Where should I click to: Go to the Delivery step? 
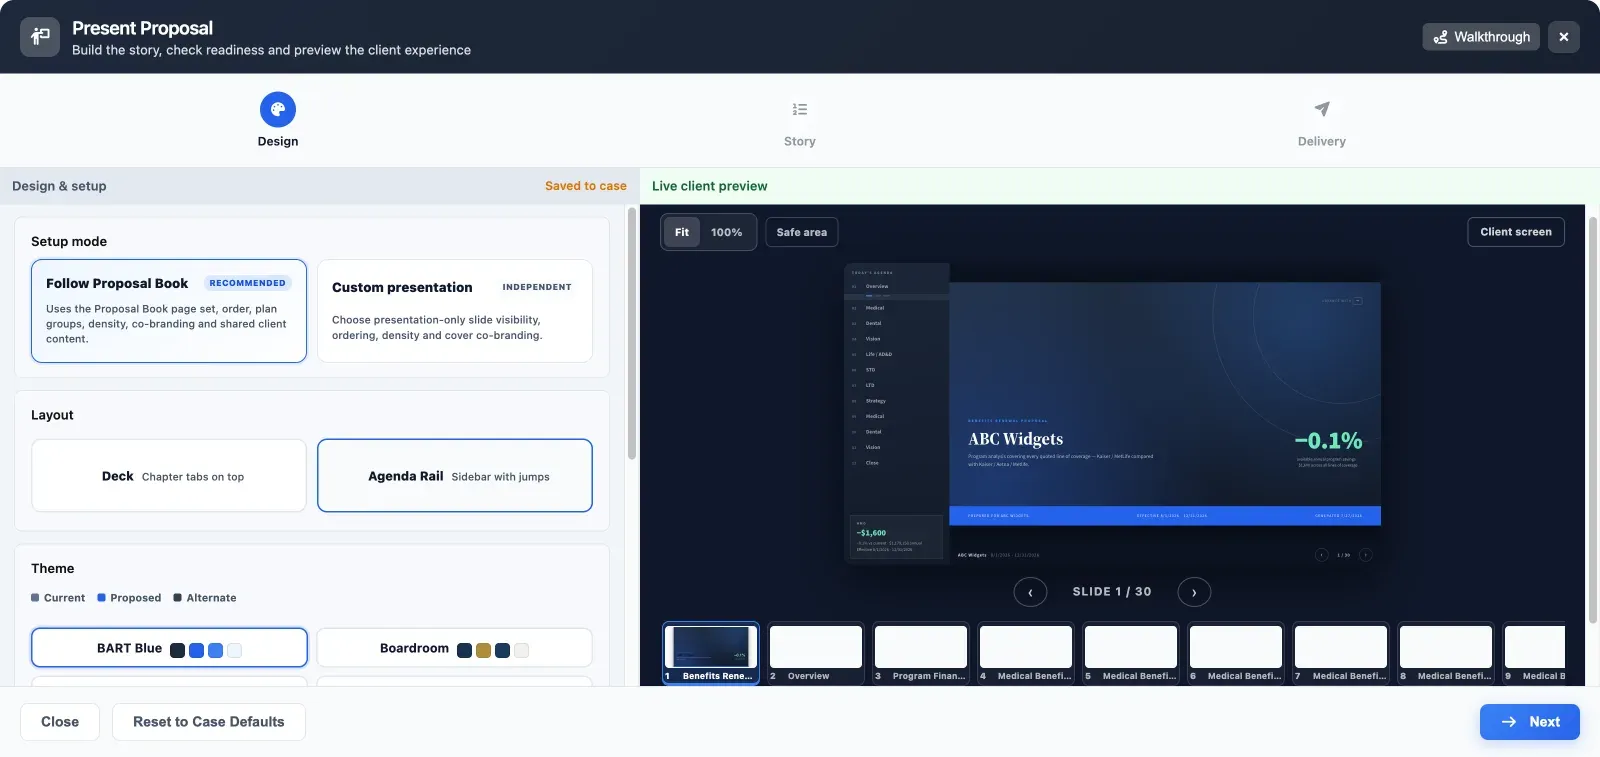[1322, 123]
